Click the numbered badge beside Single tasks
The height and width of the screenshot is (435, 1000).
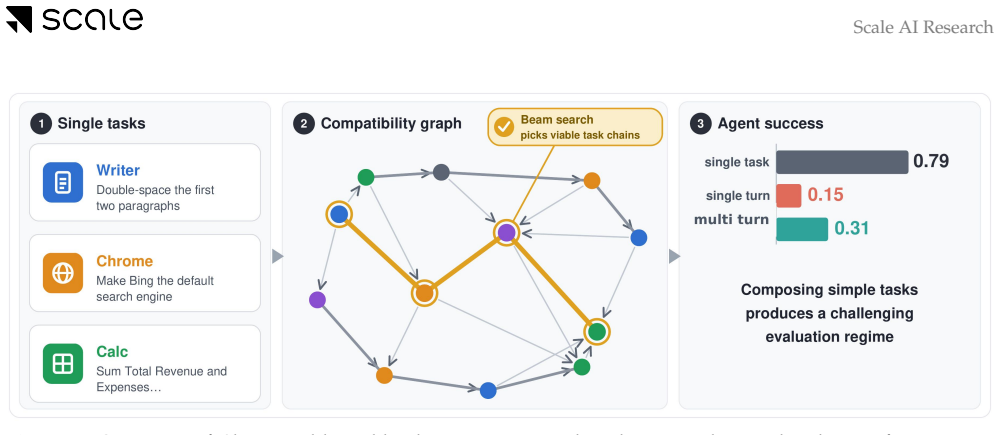point(41,124)
